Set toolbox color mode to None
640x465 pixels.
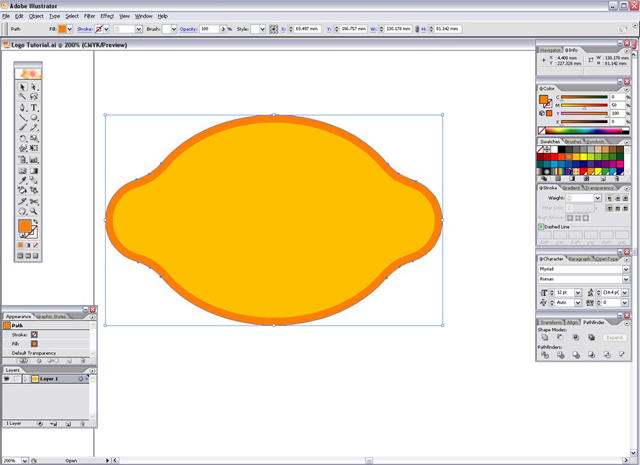pyautogui.click(x=36, y=245)
